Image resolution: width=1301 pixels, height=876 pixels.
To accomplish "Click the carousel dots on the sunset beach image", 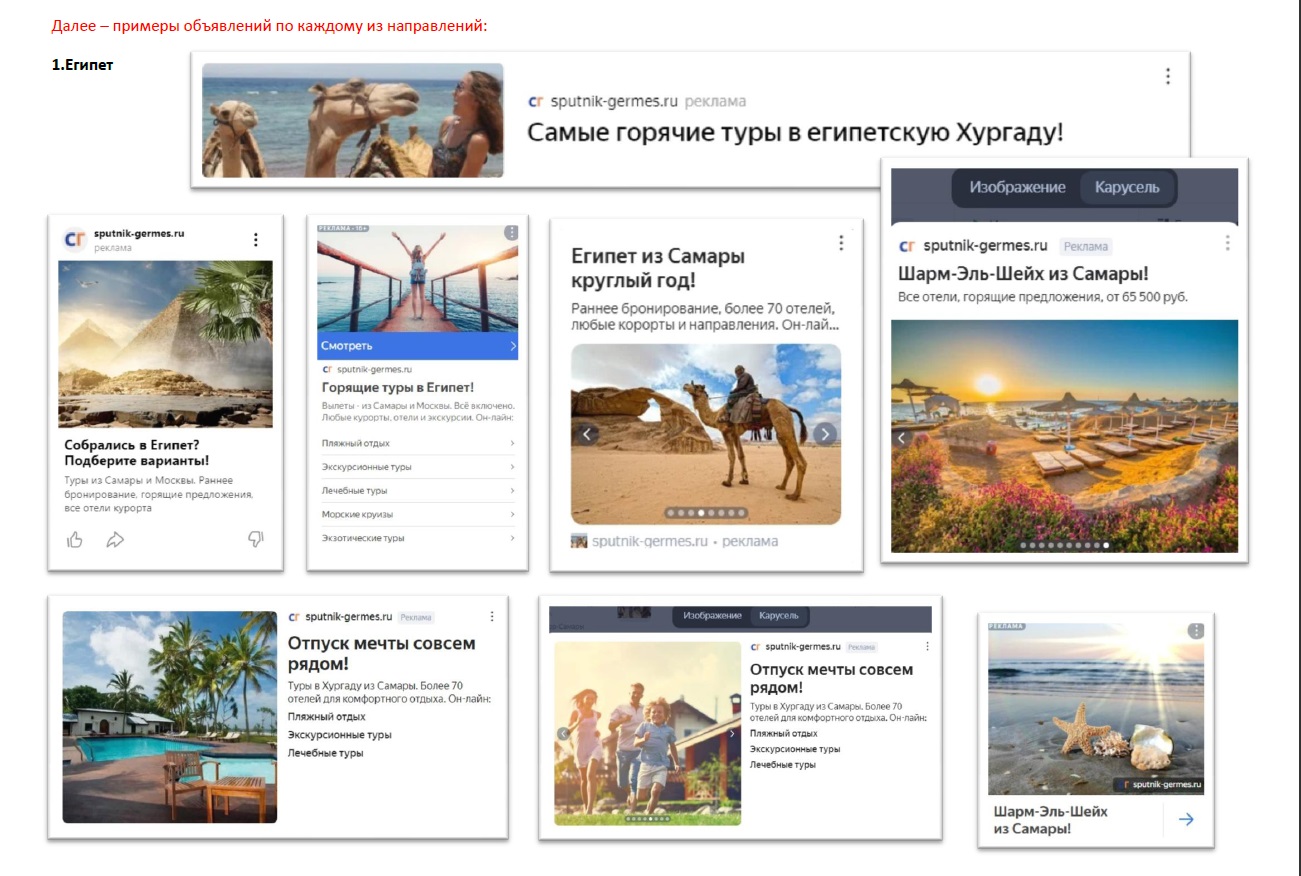I will (x=1064, y=546).
